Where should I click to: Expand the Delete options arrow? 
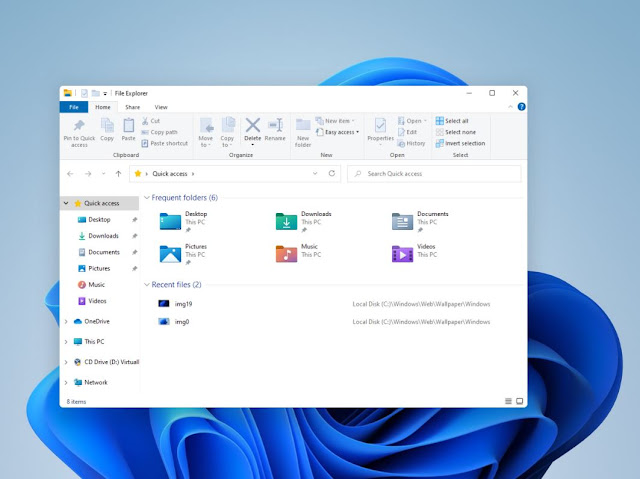coord(253,145)
